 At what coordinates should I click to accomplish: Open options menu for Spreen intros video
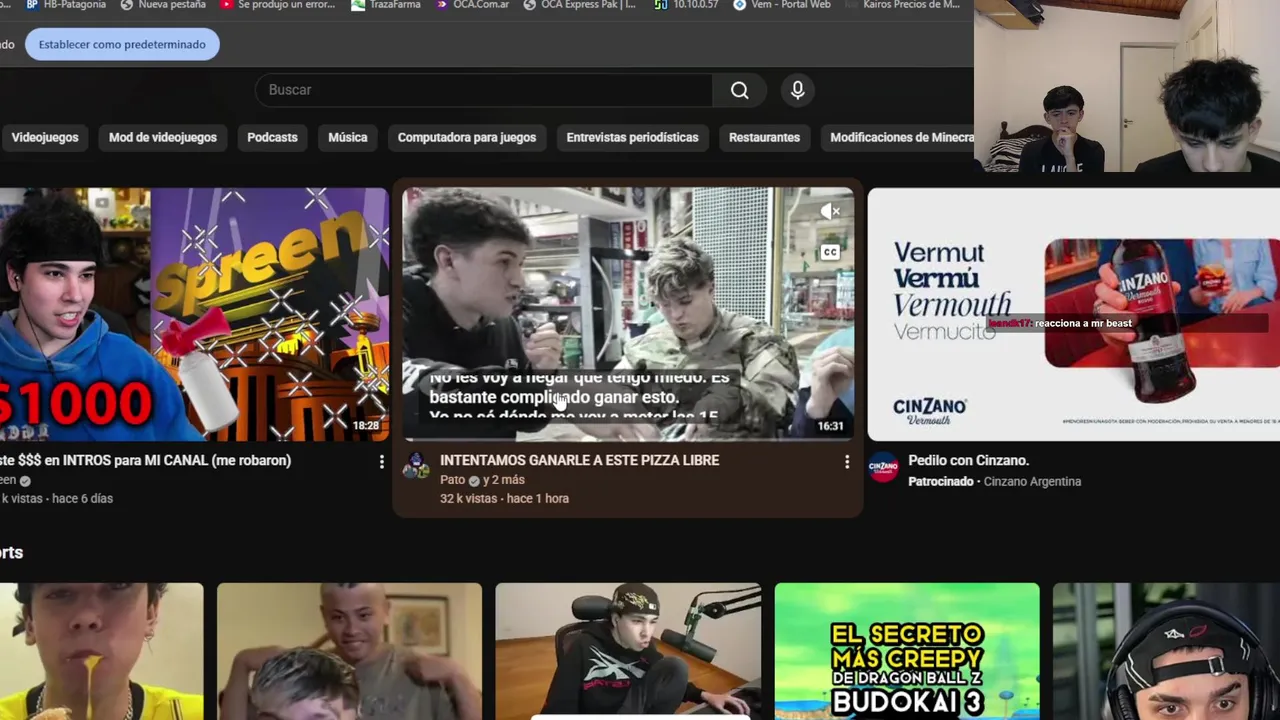381,461
